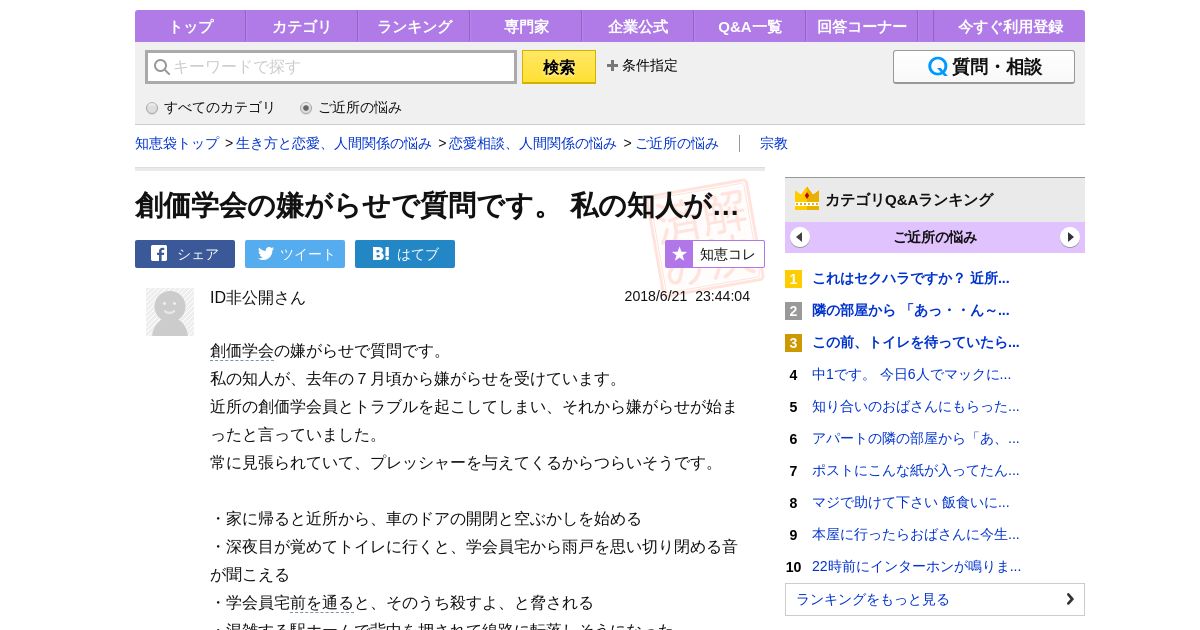1200x630 pixels.
Task: Show previous ranking category arrow
Action: pos(800,237)
